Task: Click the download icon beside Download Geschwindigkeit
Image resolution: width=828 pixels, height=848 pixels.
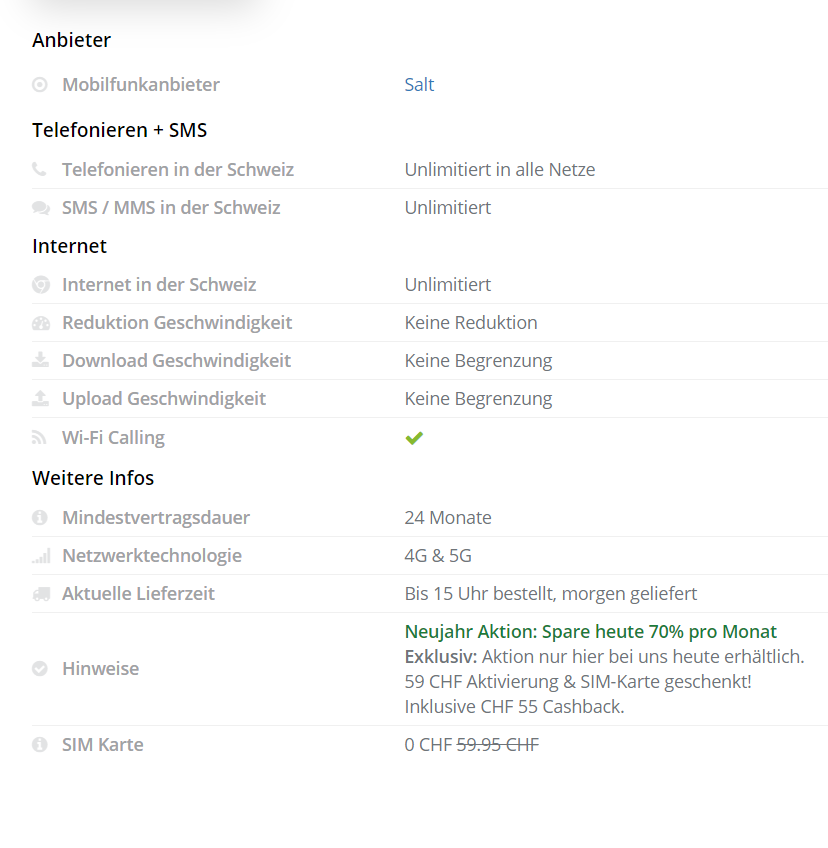Action: tap(40, 361)
